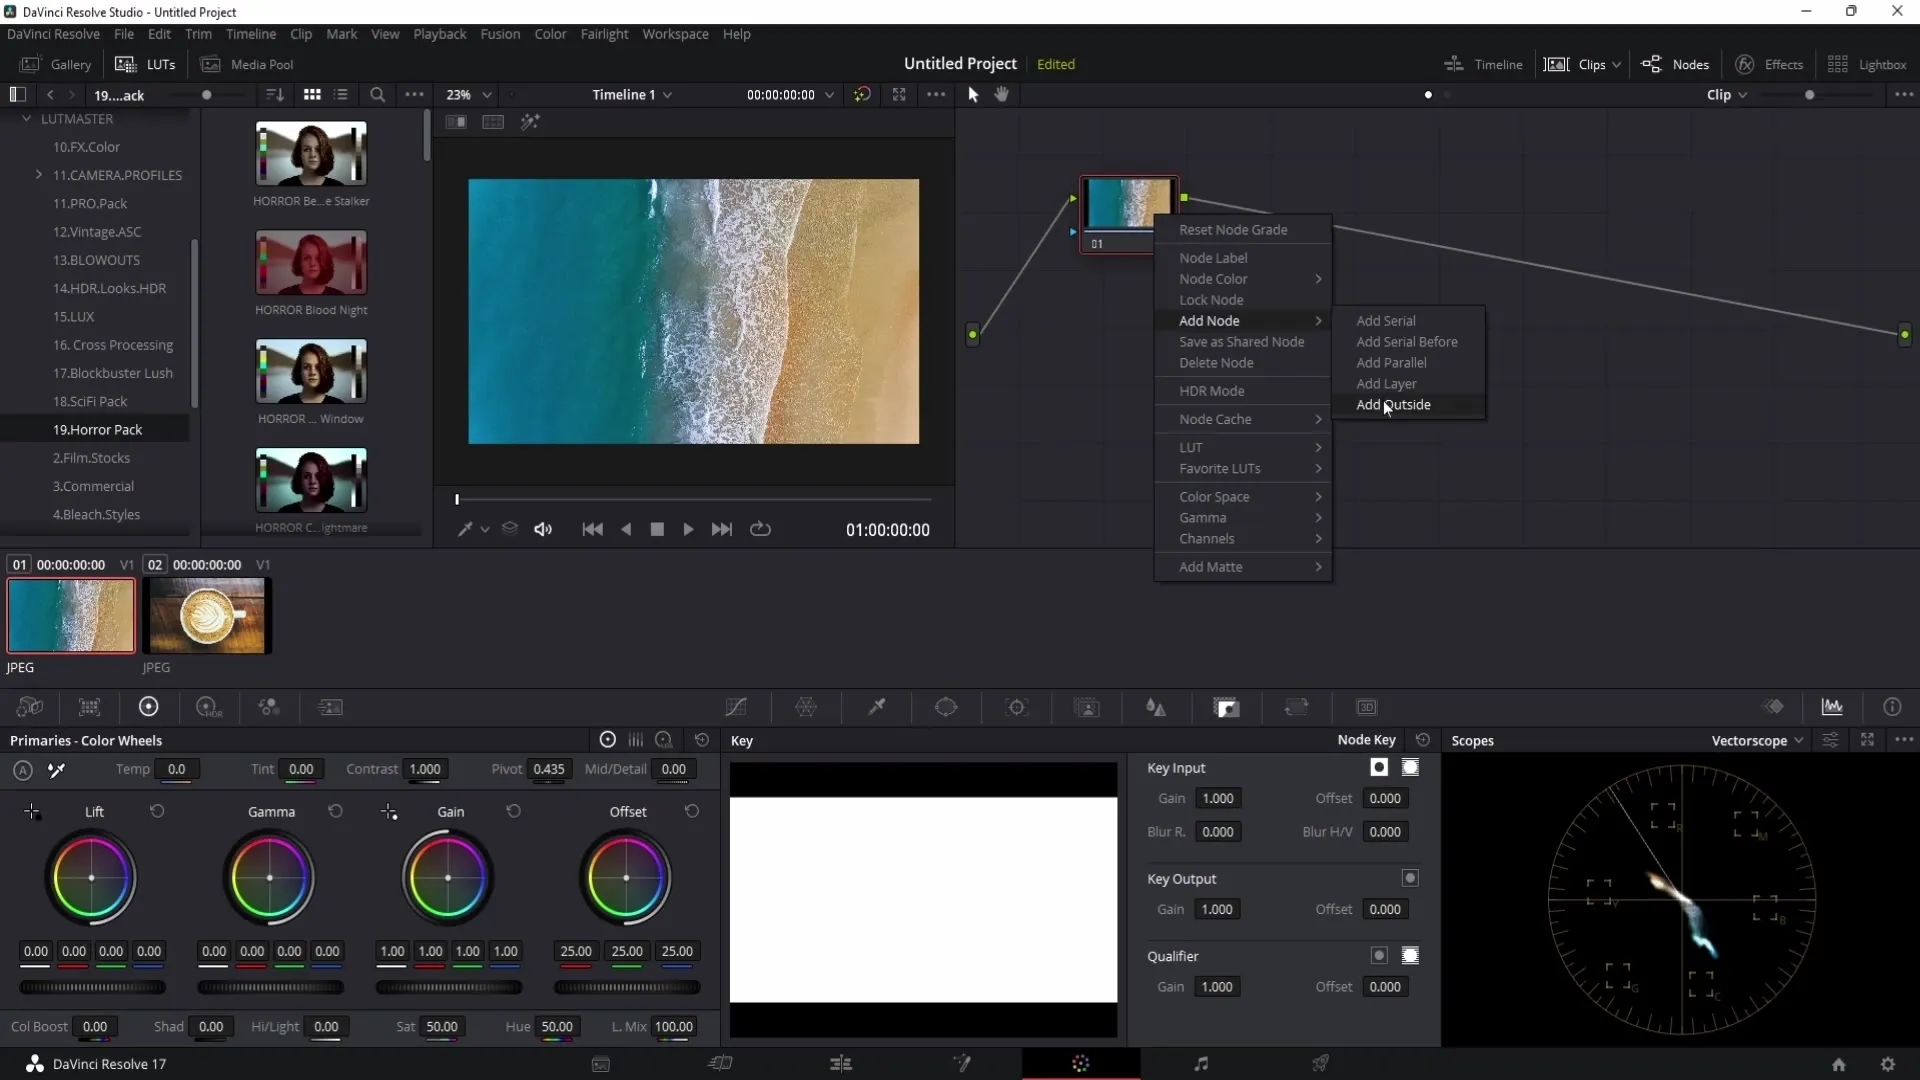Image resolution: width=1920 pixels, height=1080 pixels.
Task: Open project settings gear icon
Action: tap(1887, 1064)
